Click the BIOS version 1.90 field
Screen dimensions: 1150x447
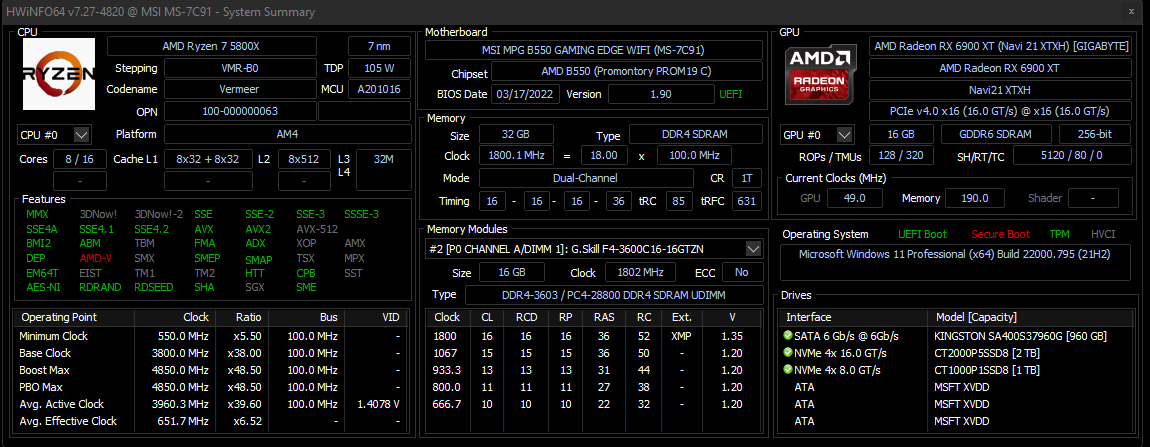pyautogui.click(x=661, y=94)
